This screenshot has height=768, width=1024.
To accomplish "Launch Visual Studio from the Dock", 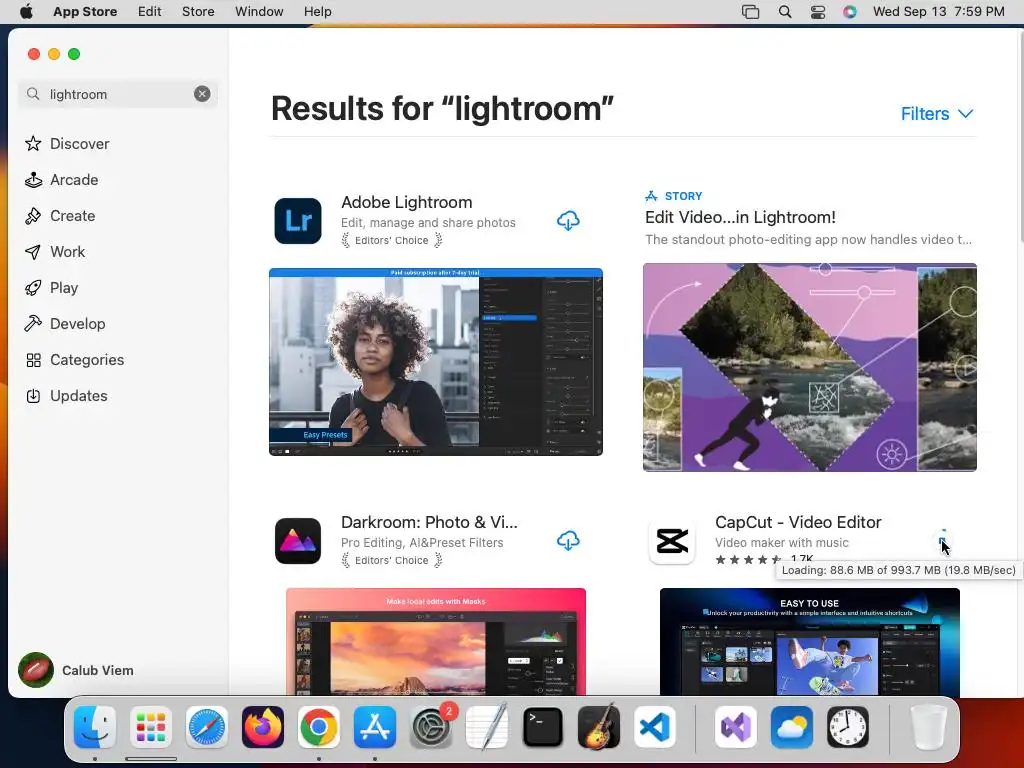I will 736,727.
